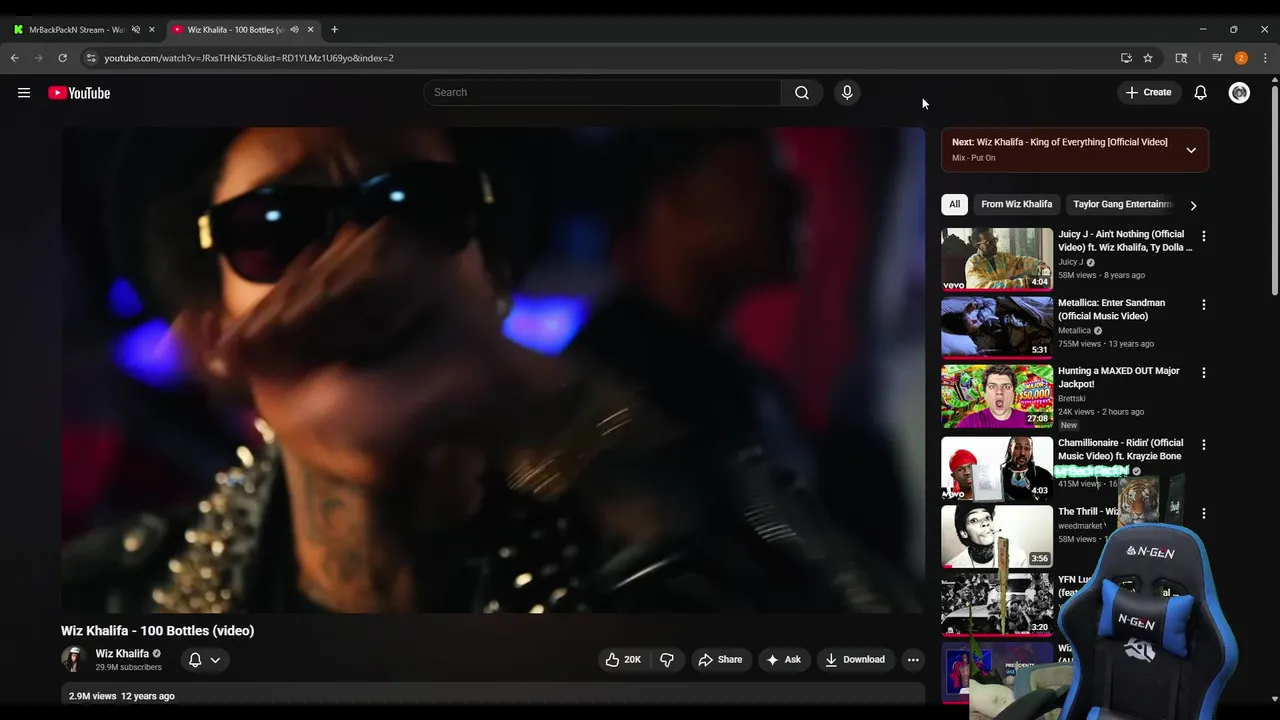Click the Create button

[x=1148, y=93]
